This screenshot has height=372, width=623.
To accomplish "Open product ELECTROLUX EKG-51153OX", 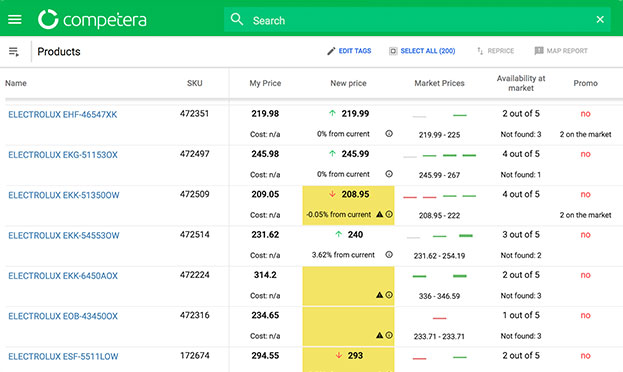I will [x=63, y=155].
